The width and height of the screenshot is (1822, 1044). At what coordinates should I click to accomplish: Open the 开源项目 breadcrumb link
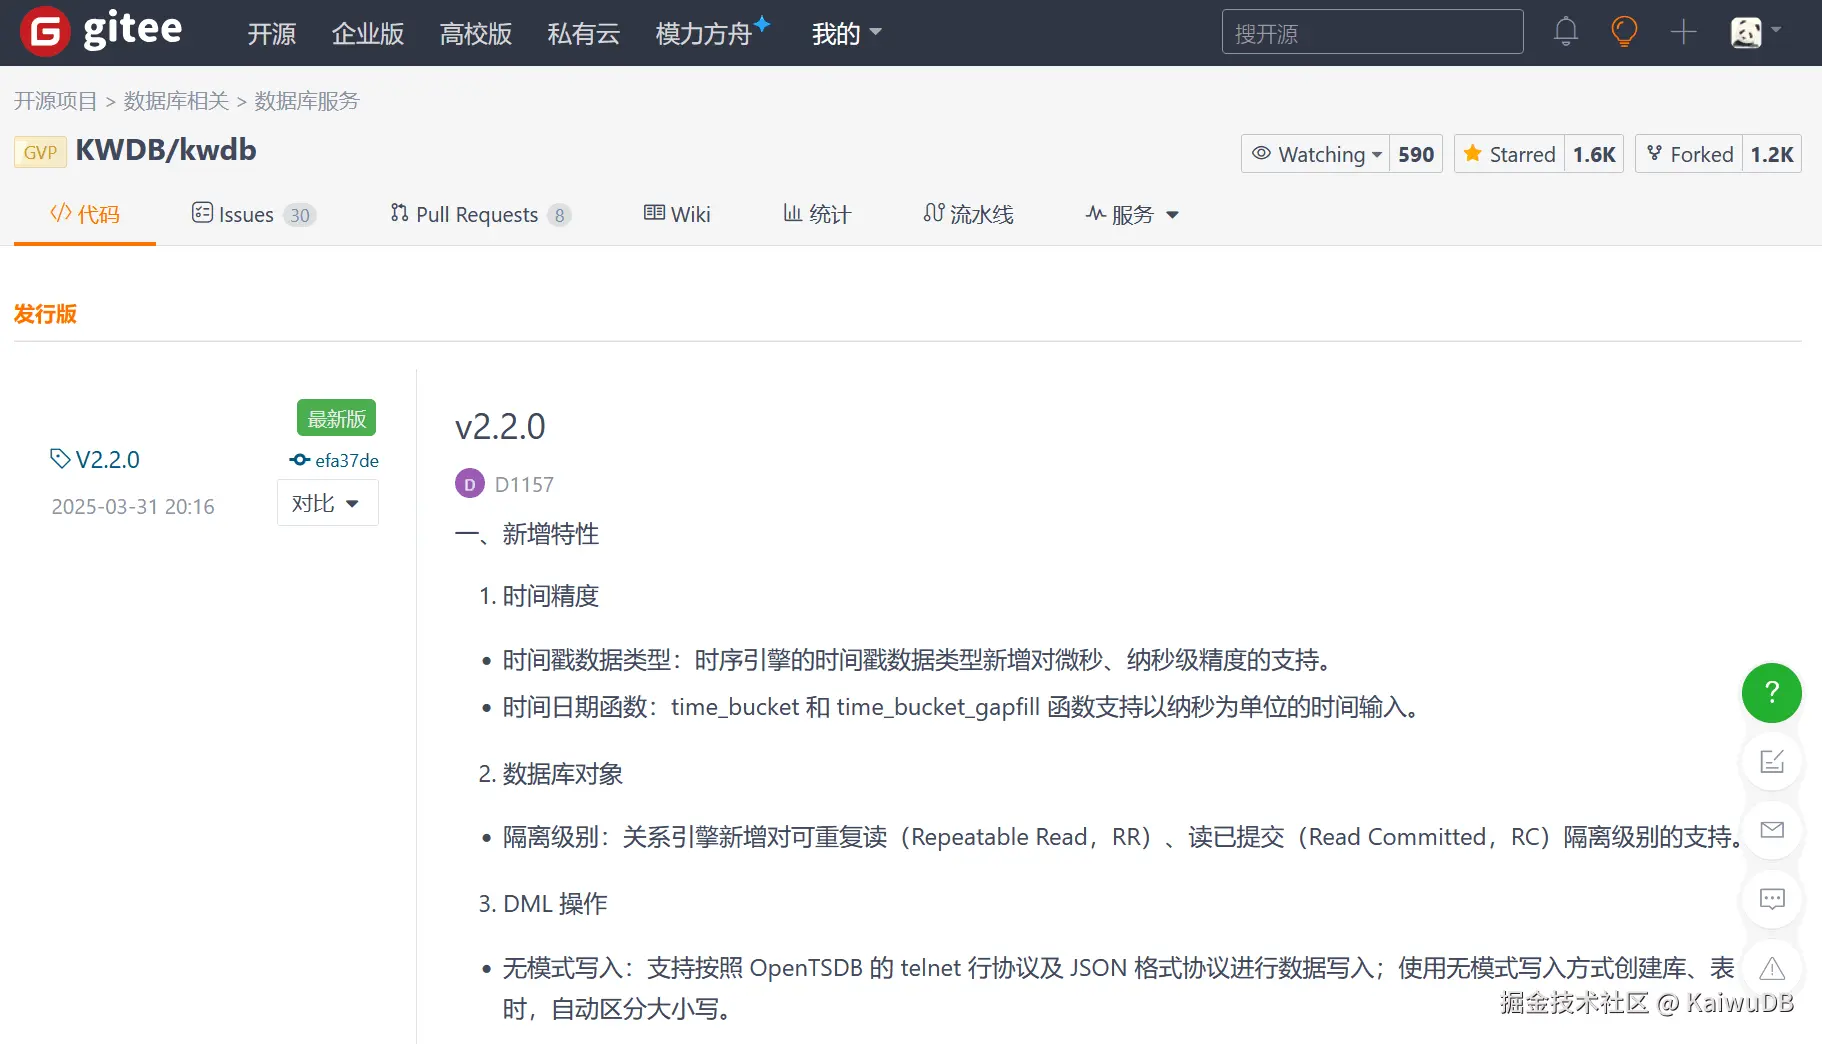[56, 101]
